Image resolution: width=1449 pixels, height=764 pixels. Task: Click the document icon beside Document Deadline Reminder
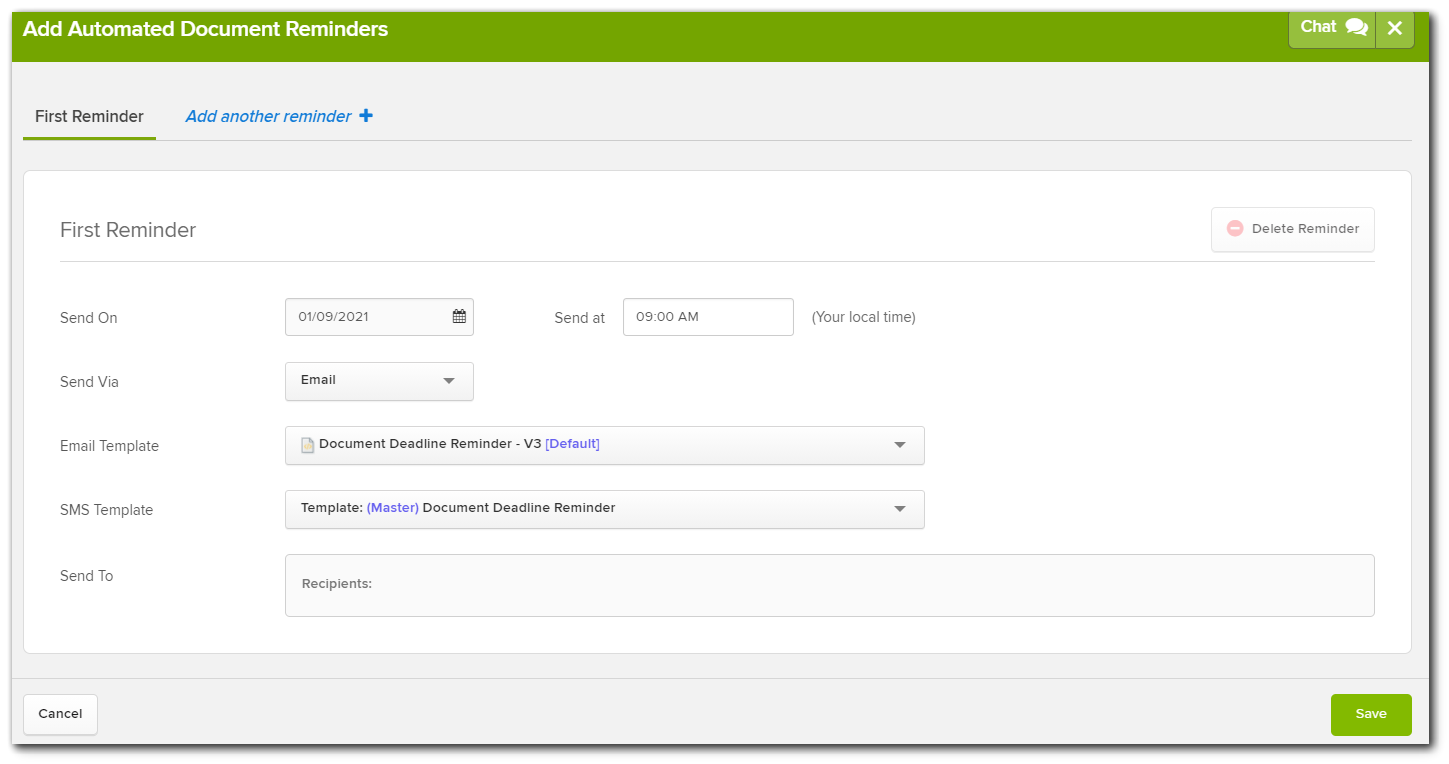pyautogui.click(x=307, y=445)
